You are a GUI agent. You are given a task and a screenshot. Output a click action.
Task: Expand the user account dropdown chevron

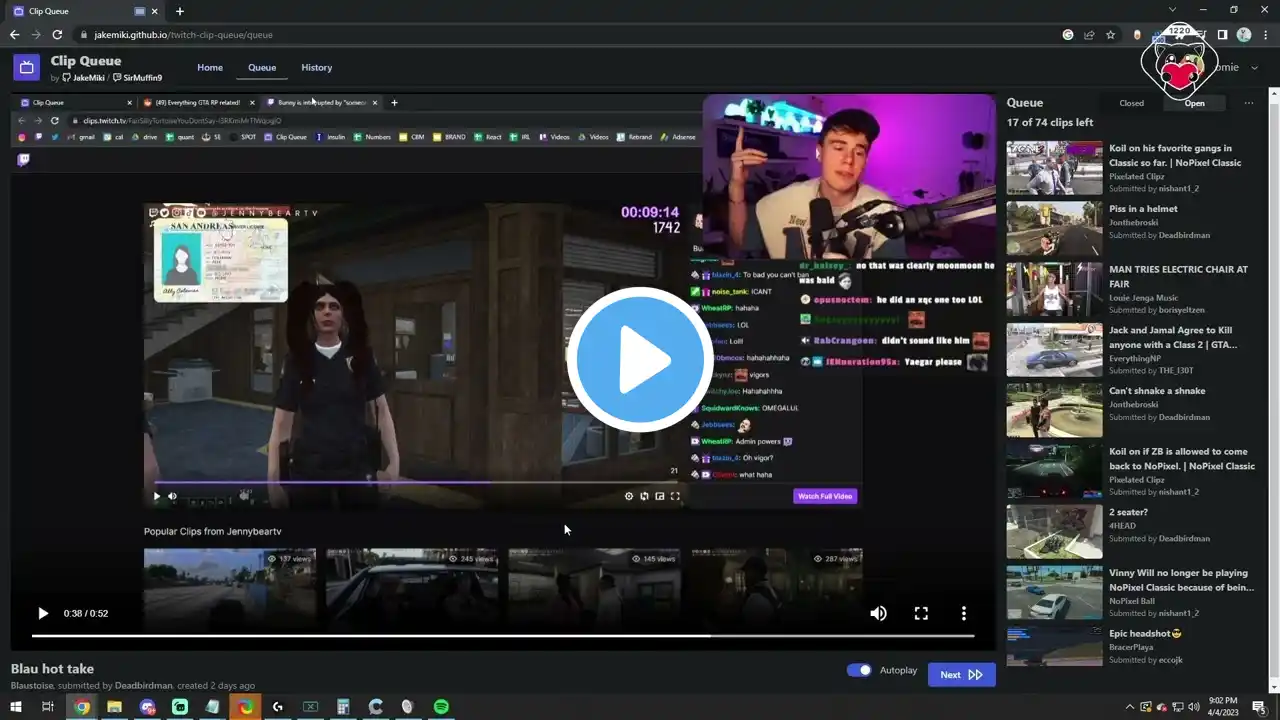[1256, 68]
